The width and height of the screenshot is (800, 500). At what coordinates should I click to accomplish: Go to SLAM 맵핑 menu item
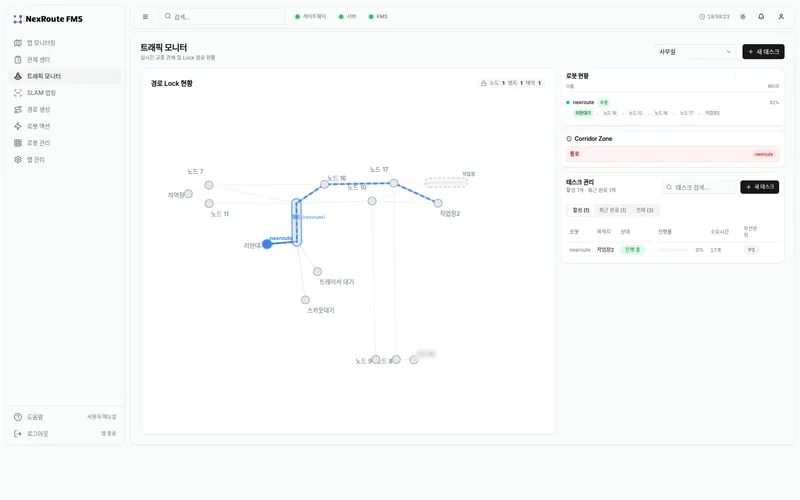tap(65, 93)
